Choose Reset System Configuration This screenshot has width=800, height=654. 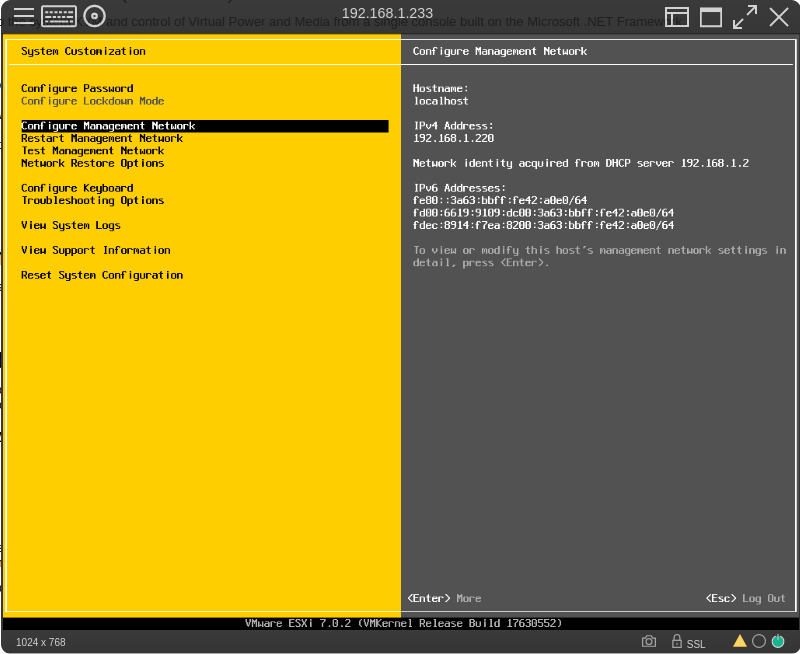(102, 275)
